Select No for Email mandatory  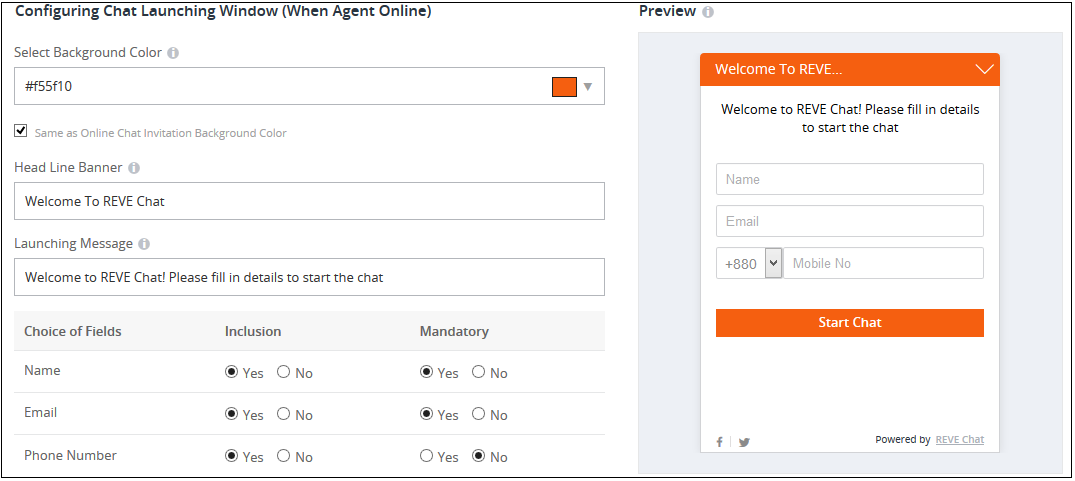coord(479,414)
